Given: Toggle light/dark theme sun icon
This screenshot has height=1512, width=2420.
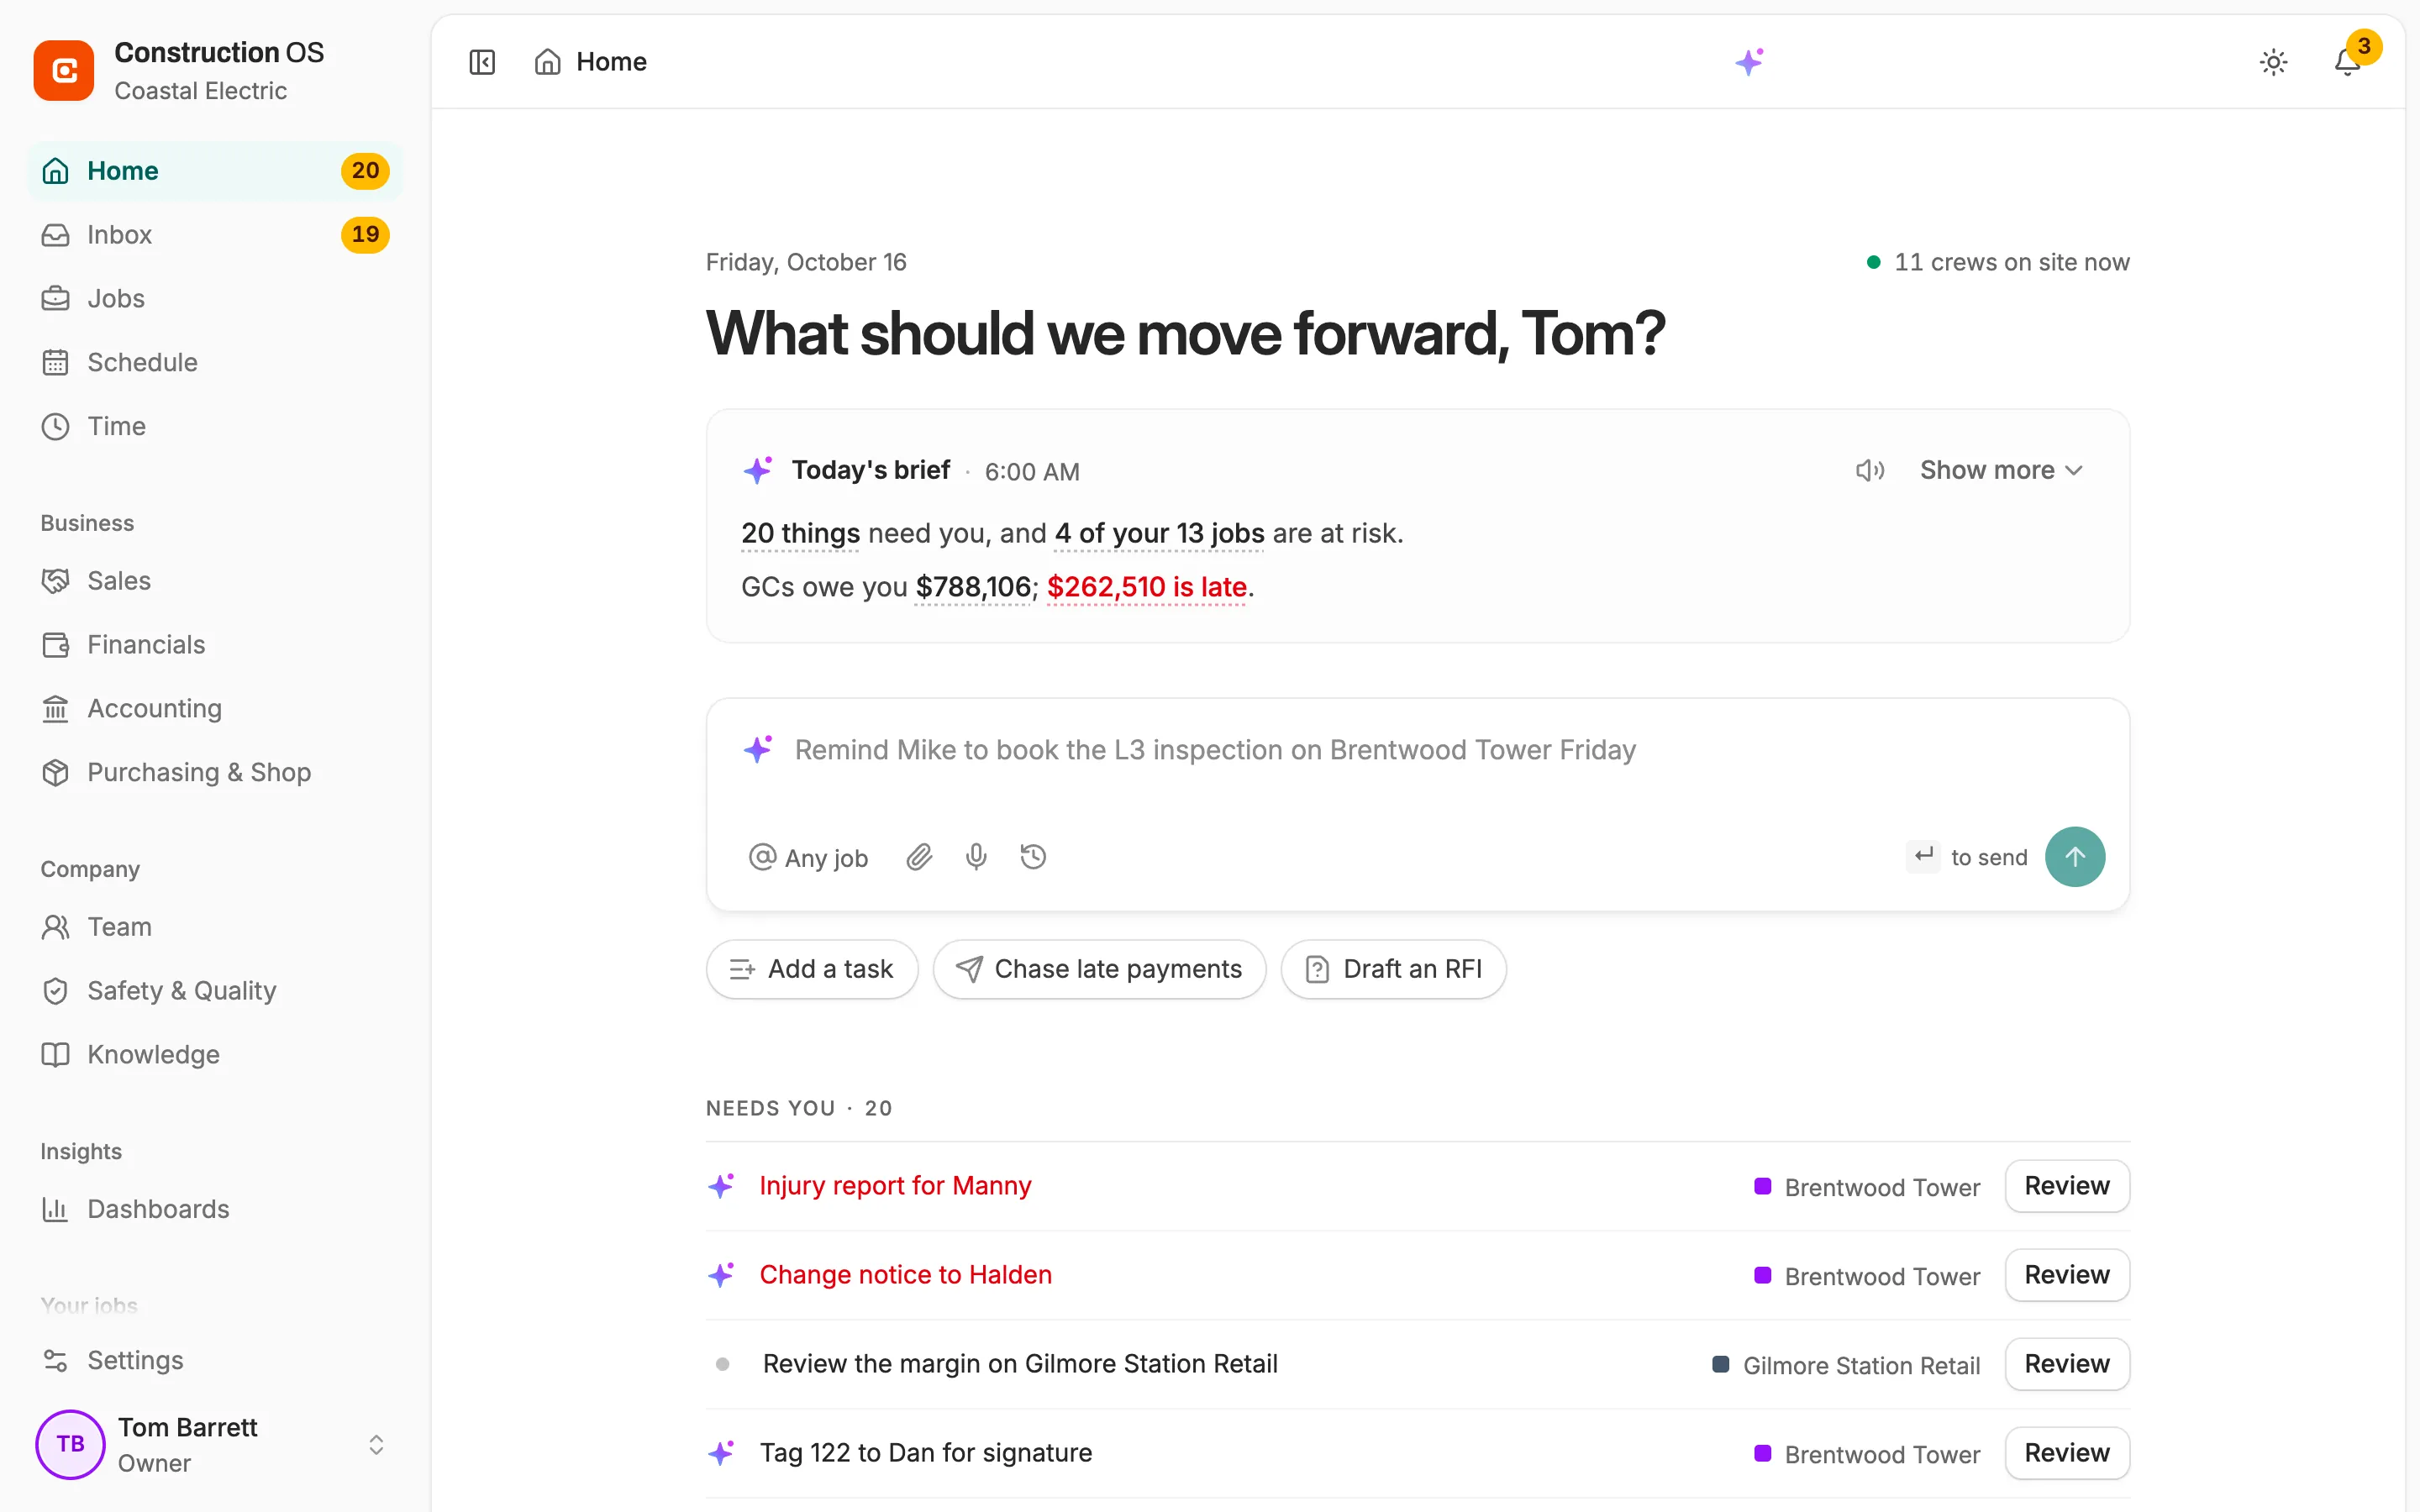Looking at the screenshot, I should [2273, 62].
